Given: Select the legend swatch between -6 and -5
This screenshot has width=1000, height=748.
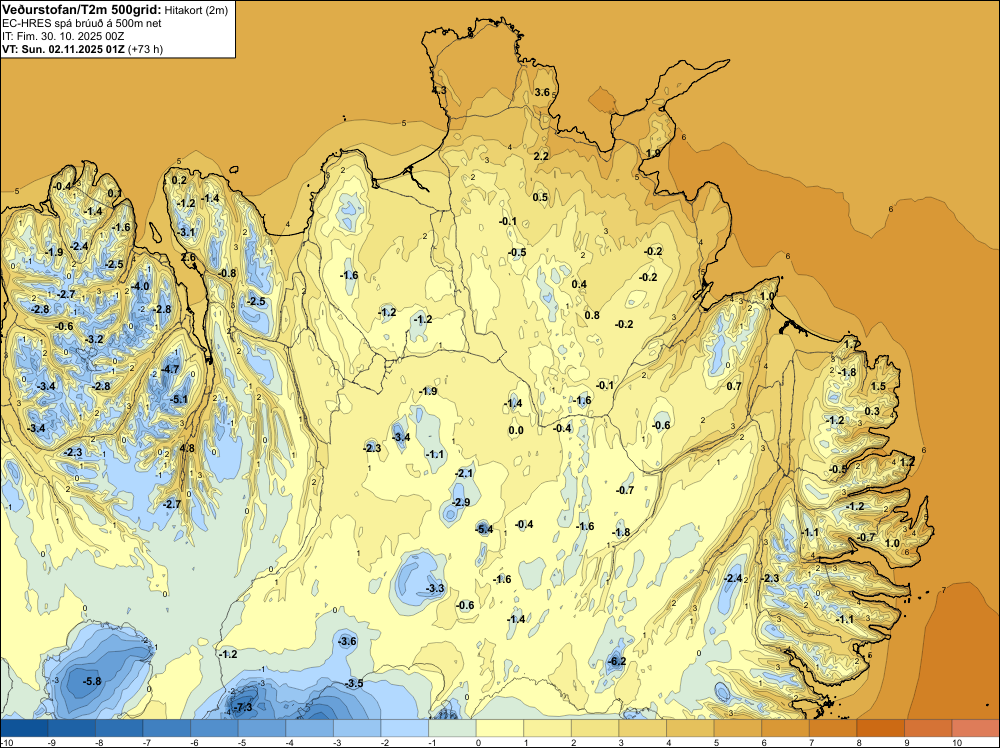Looking at the screenshot, I should (214, 728).
